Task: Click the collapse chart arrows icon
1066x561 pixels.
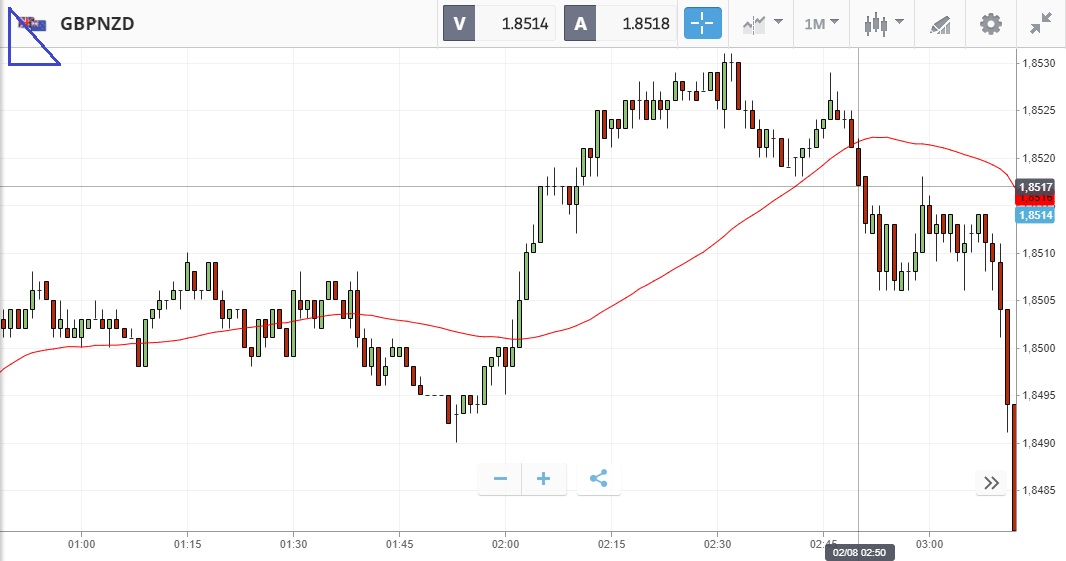Action: coord(1040,23)
